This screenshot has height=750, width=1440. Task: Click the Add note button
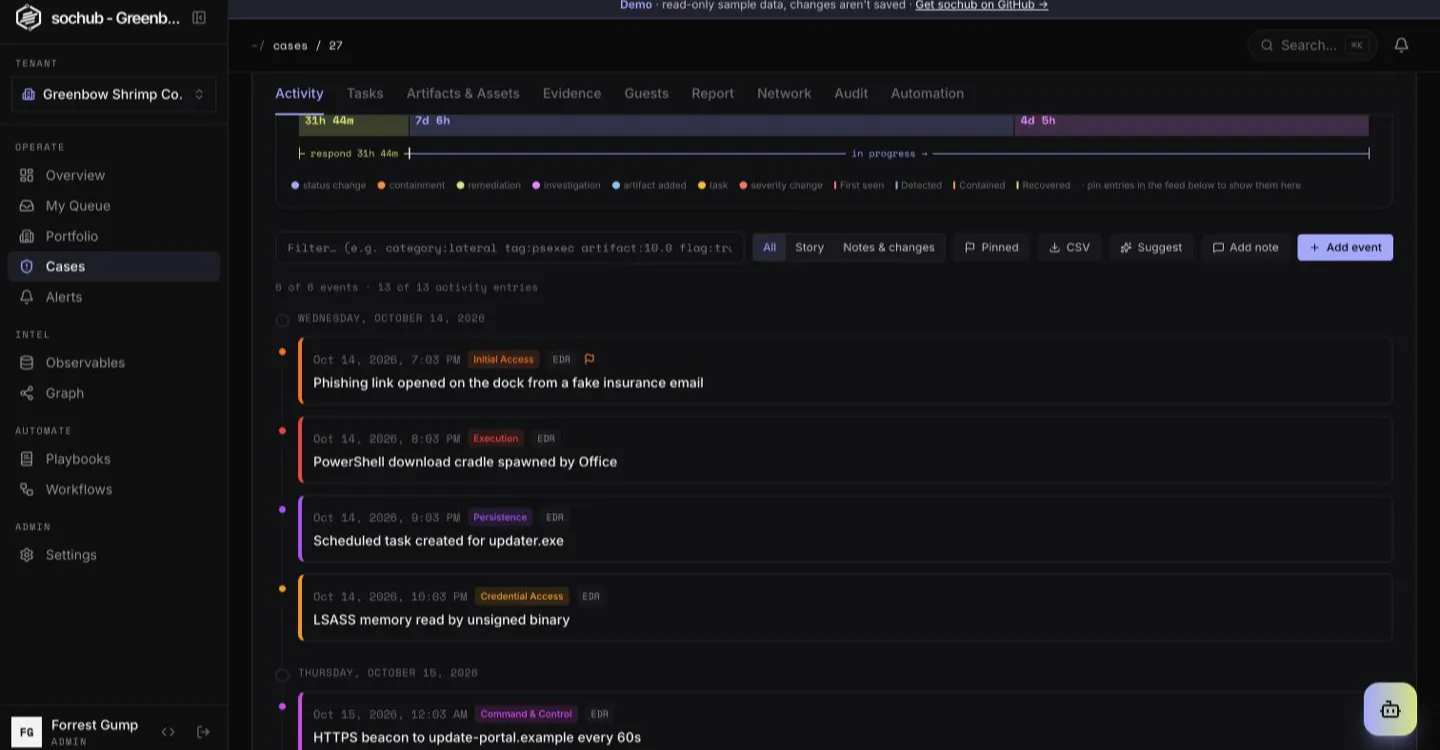click(1246, 247)
